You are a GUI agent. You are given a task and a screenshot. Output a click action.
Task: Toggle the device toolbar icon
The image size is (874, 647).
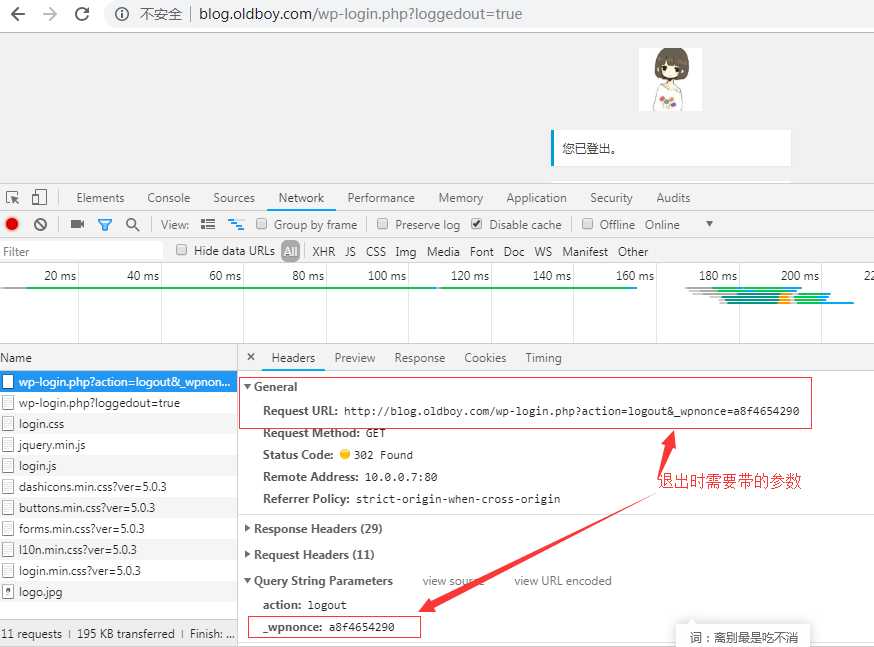39,198
